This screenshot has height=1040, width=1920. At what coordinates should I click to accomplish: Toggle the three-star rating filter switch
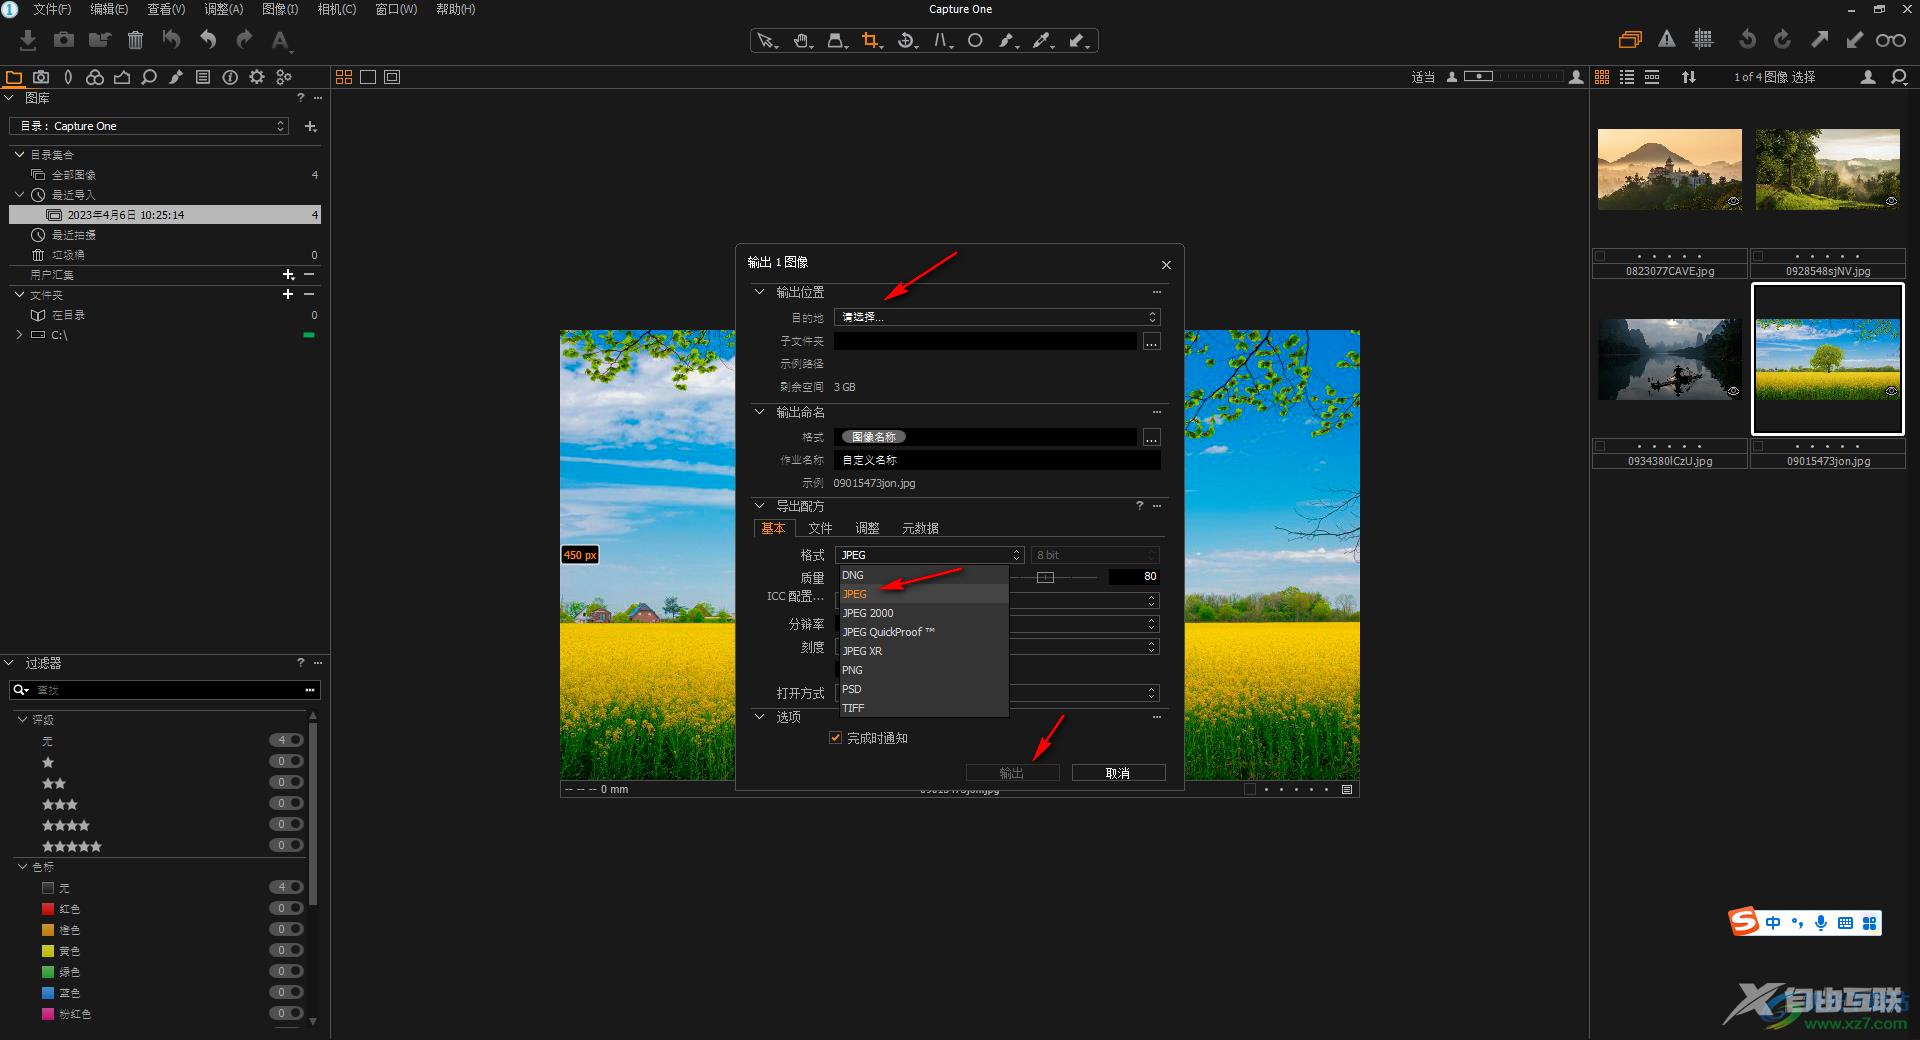click(286, 803)
